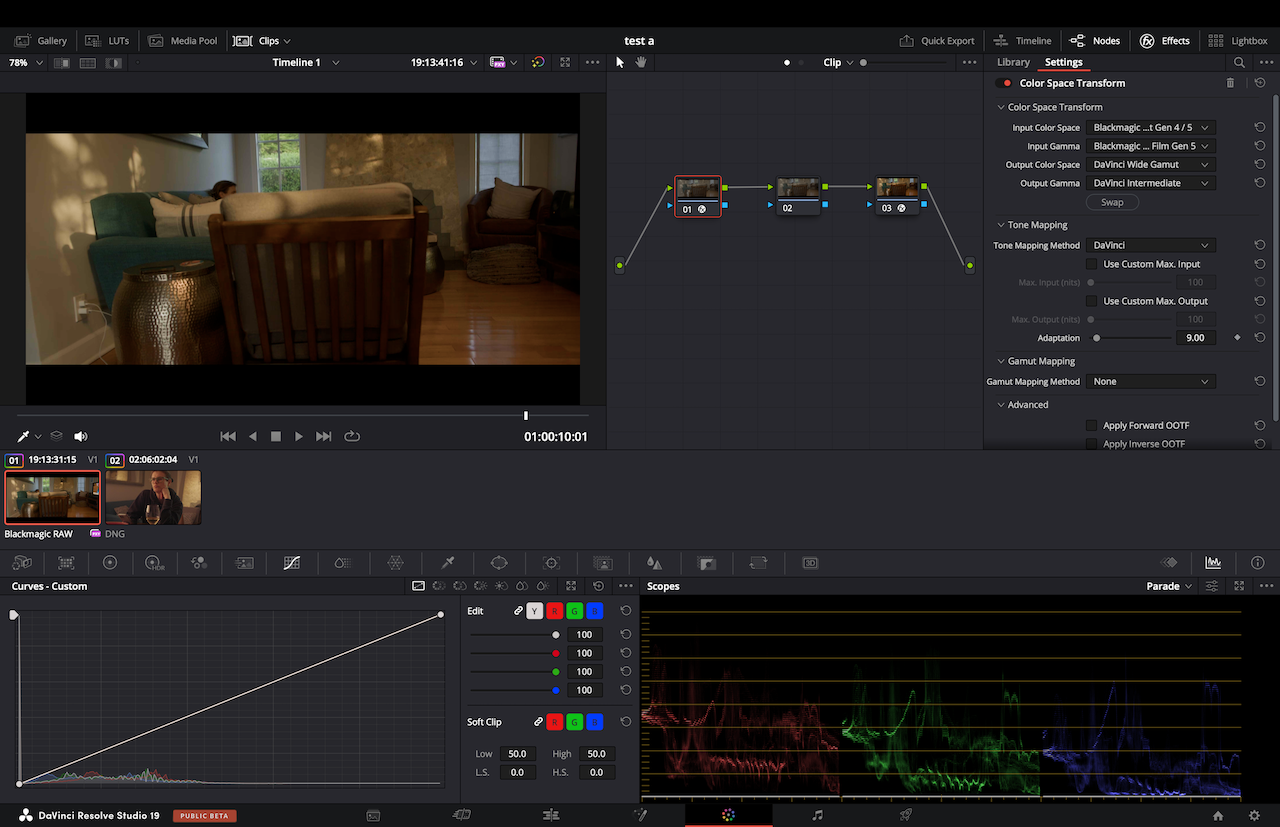This screenshot has height=827, width=1280.
Task: Open the Color Wheels palette
Action: [110, 563]
